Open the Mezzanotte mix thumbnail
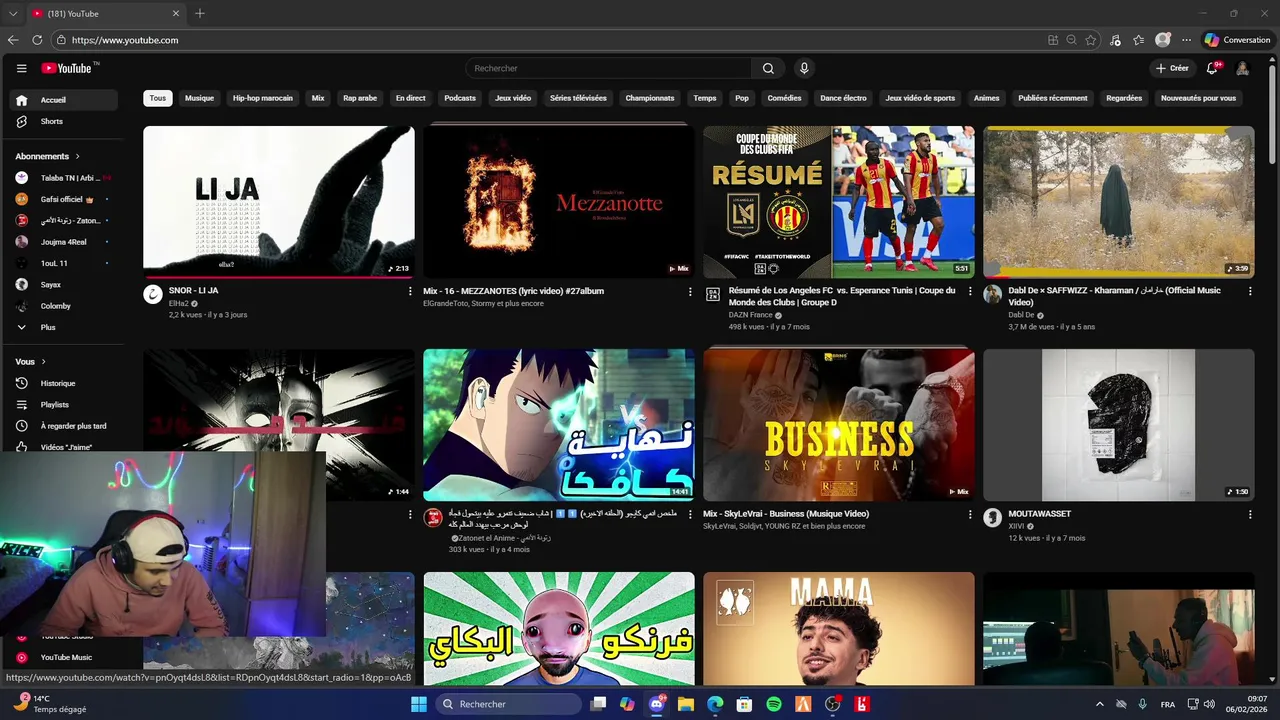Screen dimensions: 1280x720 click(x=559, y=202)
